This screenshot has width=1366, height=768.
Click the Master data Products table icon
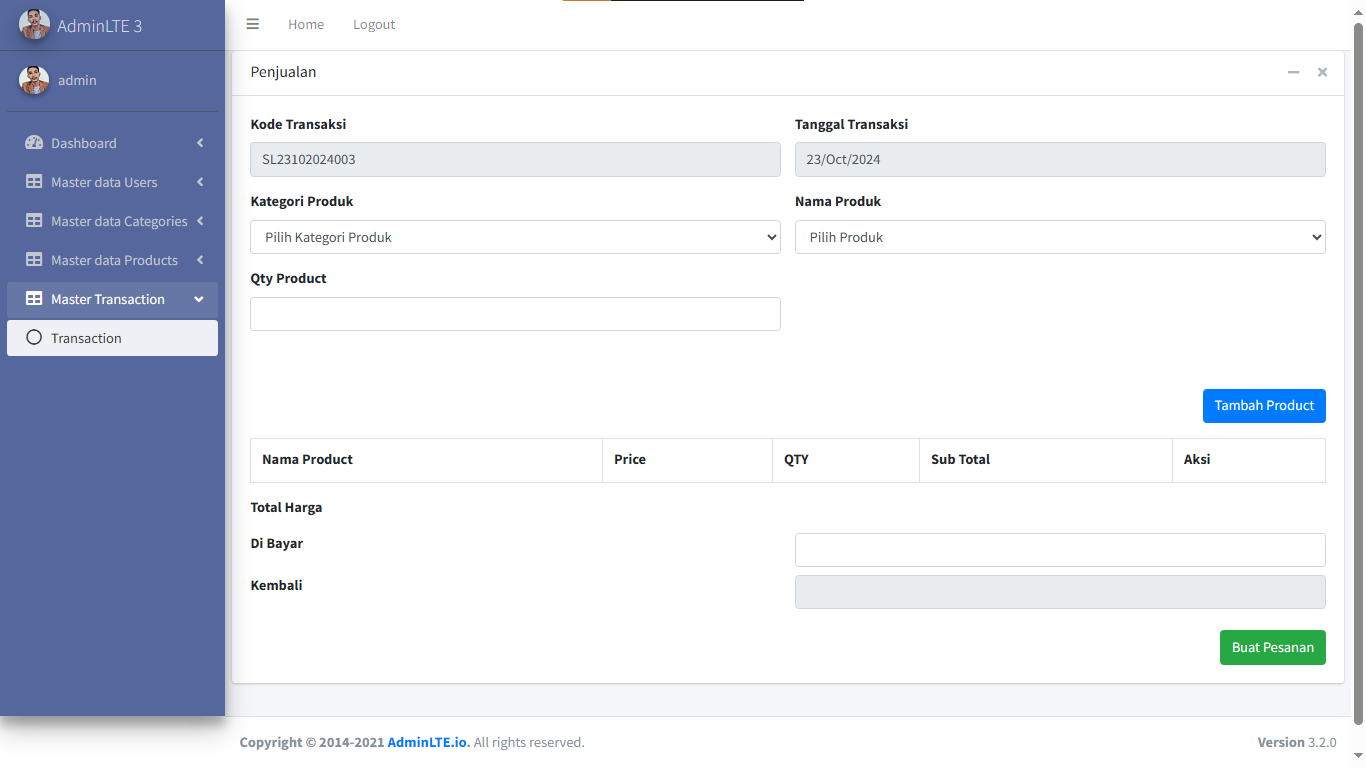[x=34, y=260]
